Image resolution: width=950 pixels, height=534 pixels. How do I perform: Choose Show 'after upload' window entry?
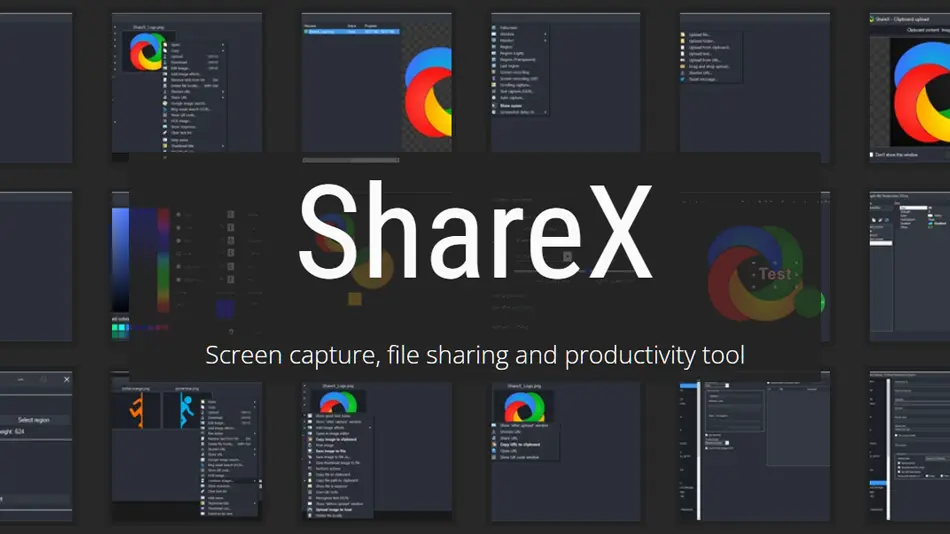[524, 426]
